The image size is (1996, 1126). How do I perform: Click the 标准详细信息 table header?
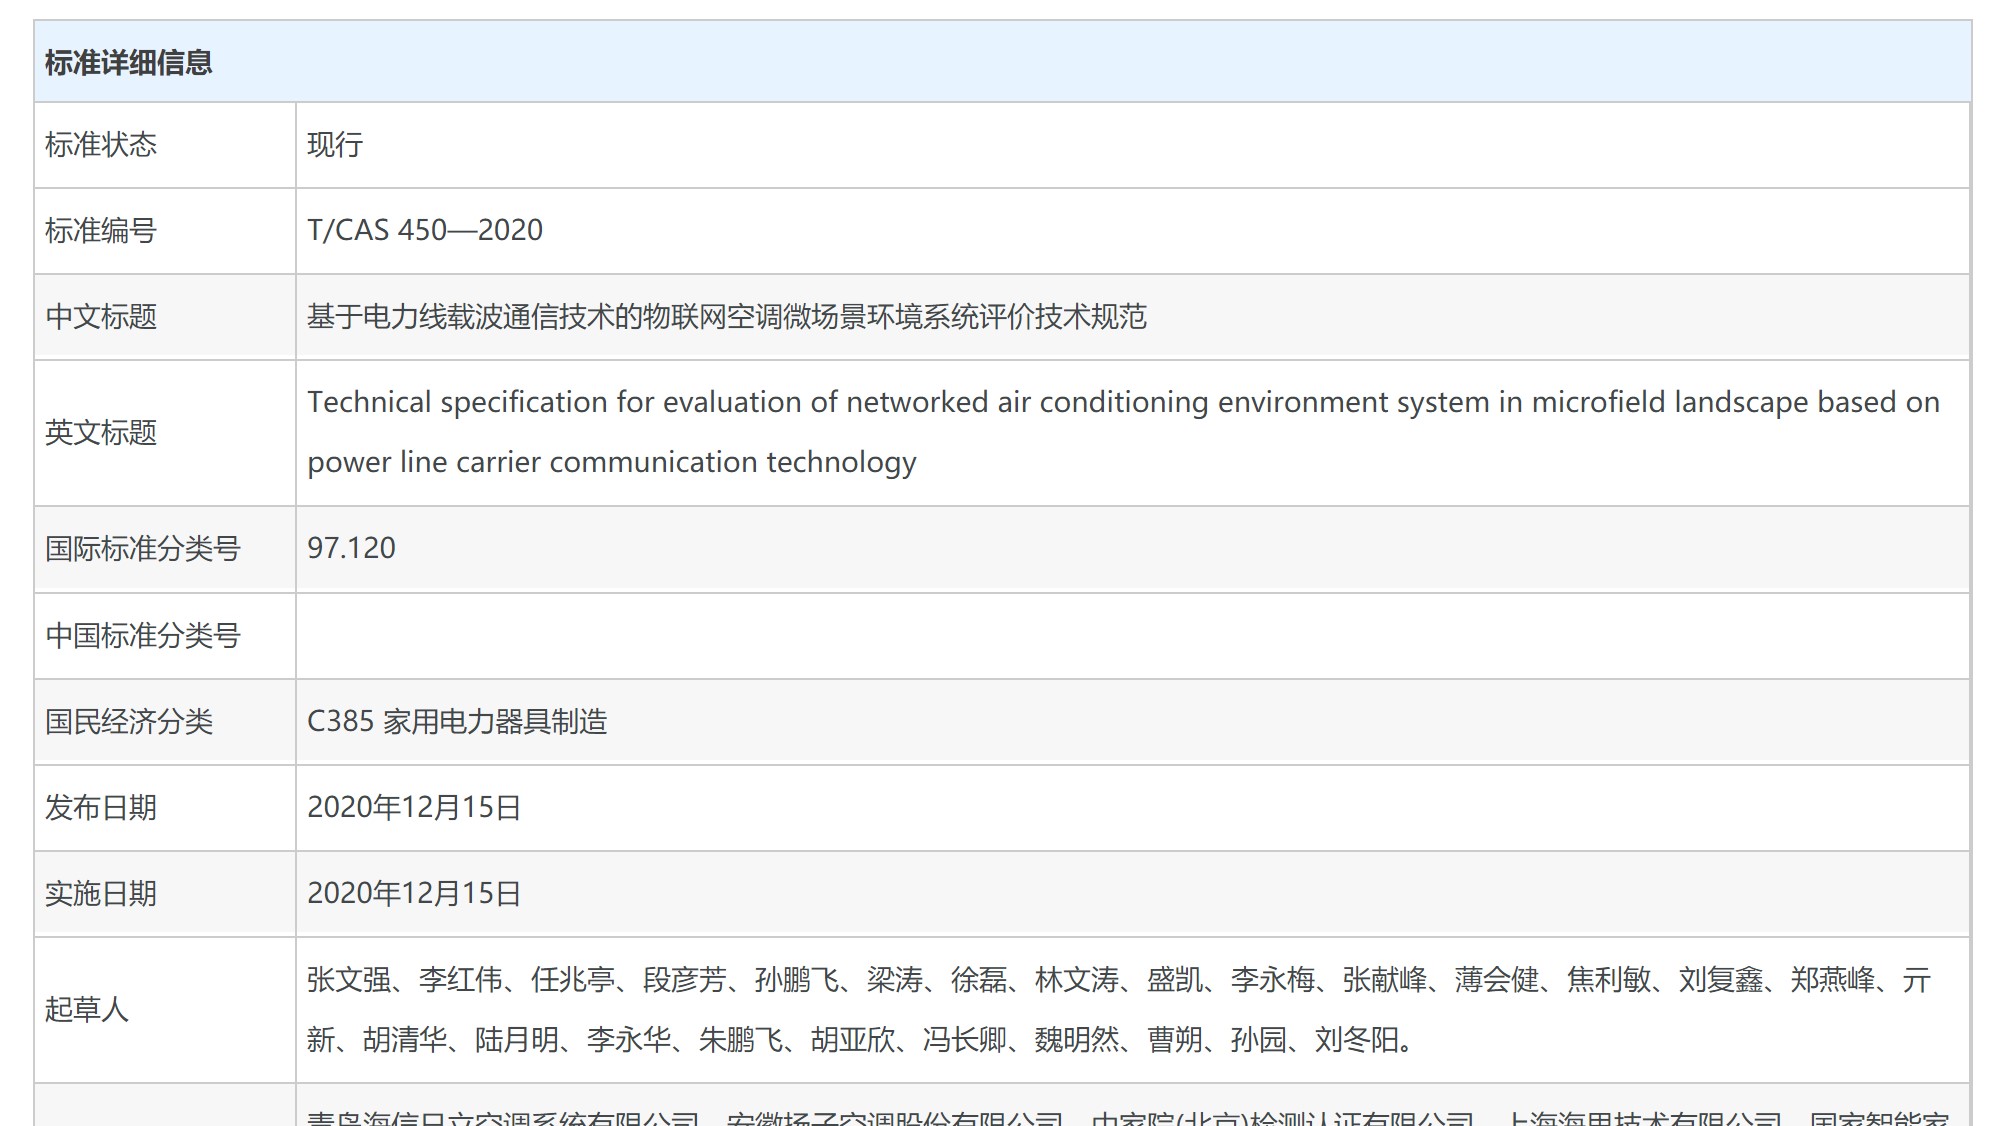(128, 62)
